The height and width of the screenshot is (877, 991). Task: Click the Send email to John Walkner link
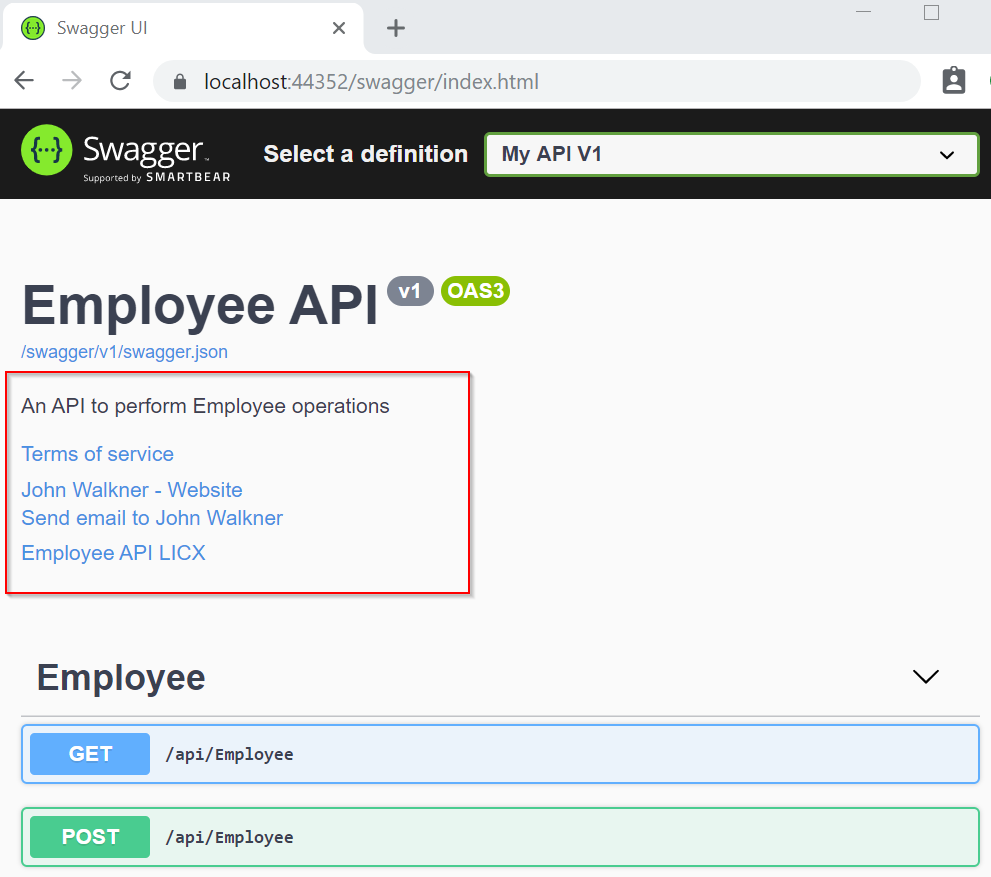(151, 518)
